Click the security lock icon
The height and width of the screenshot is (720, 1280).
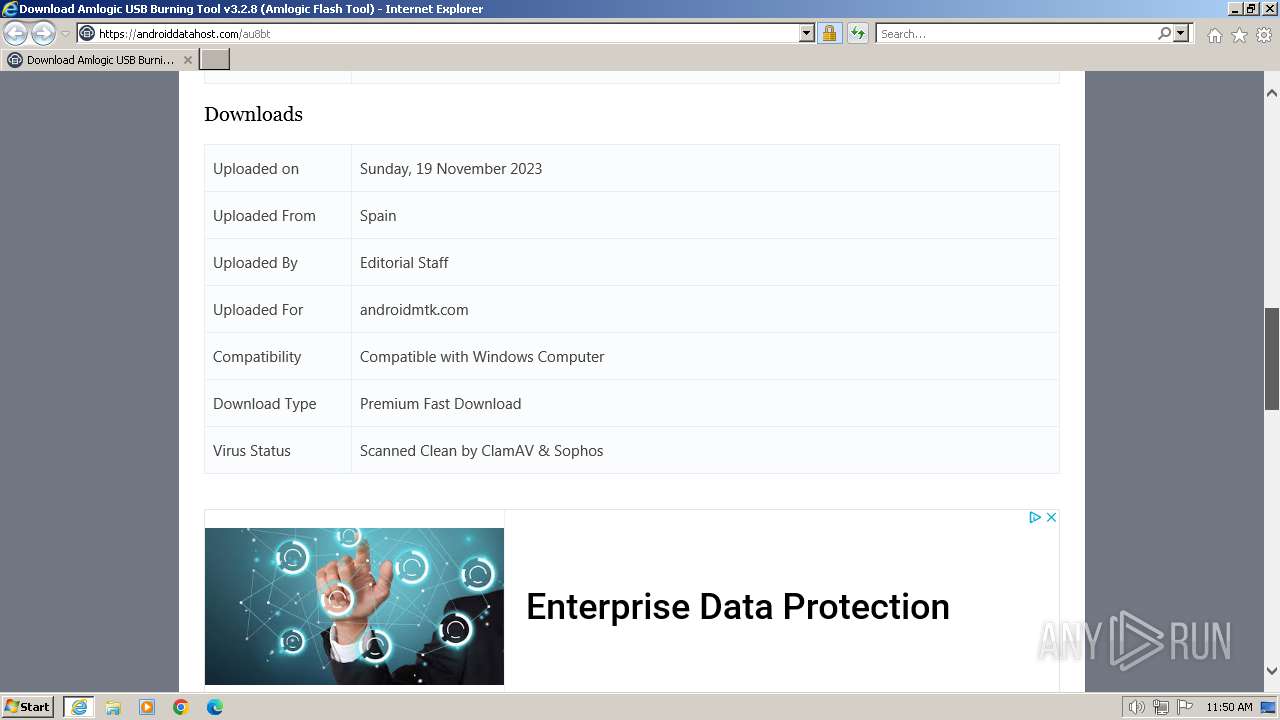click(x=829, y=33)
